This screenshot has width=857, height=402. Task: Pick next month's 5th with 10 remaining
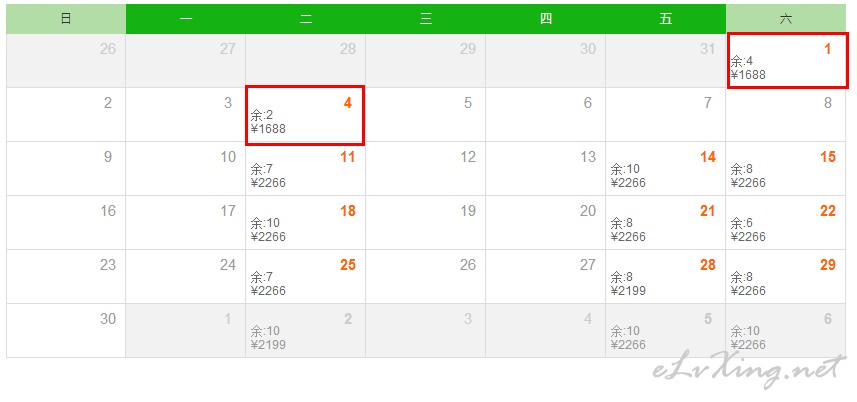[x=666, y=331]
